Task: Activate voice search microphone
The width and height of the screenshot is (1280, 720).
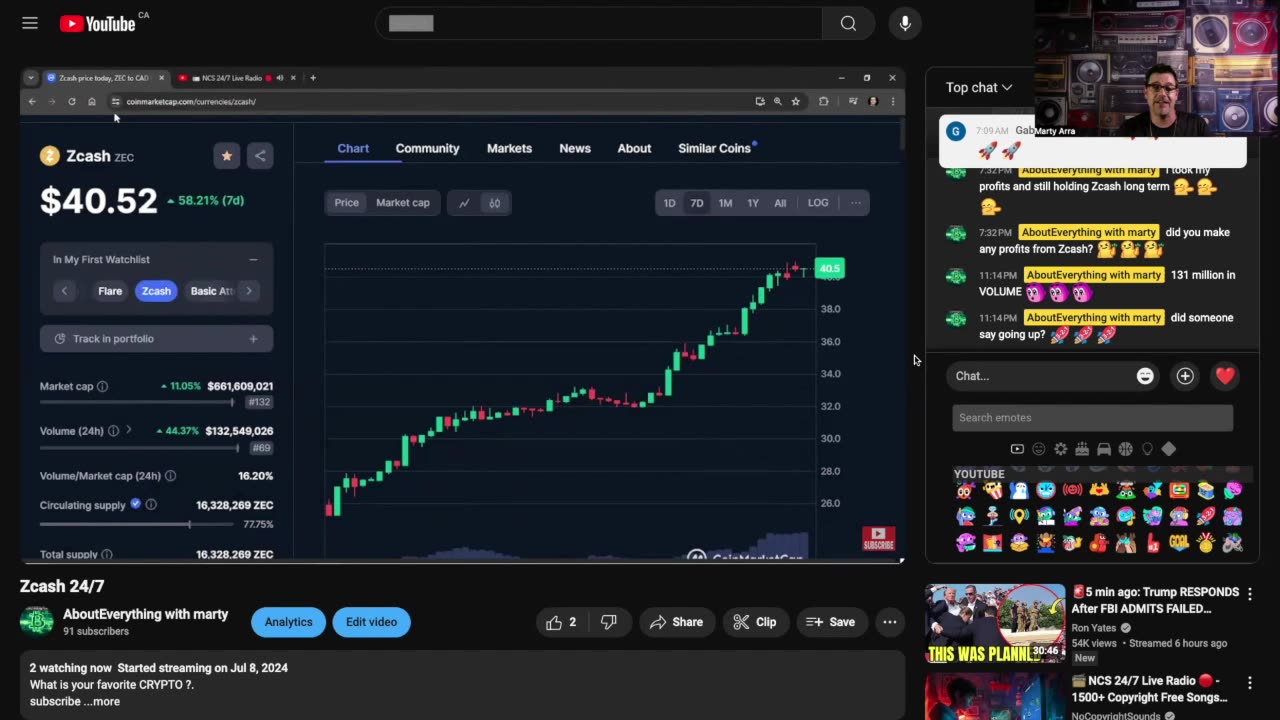Action: point(905,24)
